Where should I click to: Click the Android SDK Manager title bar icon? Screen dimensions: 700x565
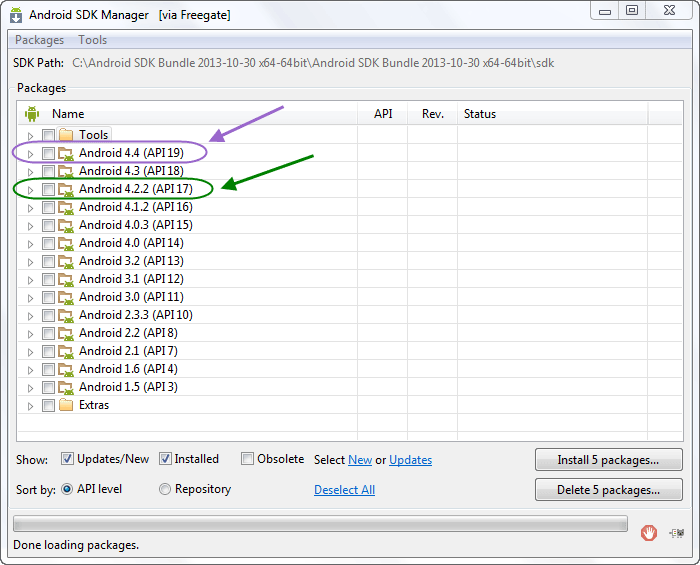click(x=16, y=15)
